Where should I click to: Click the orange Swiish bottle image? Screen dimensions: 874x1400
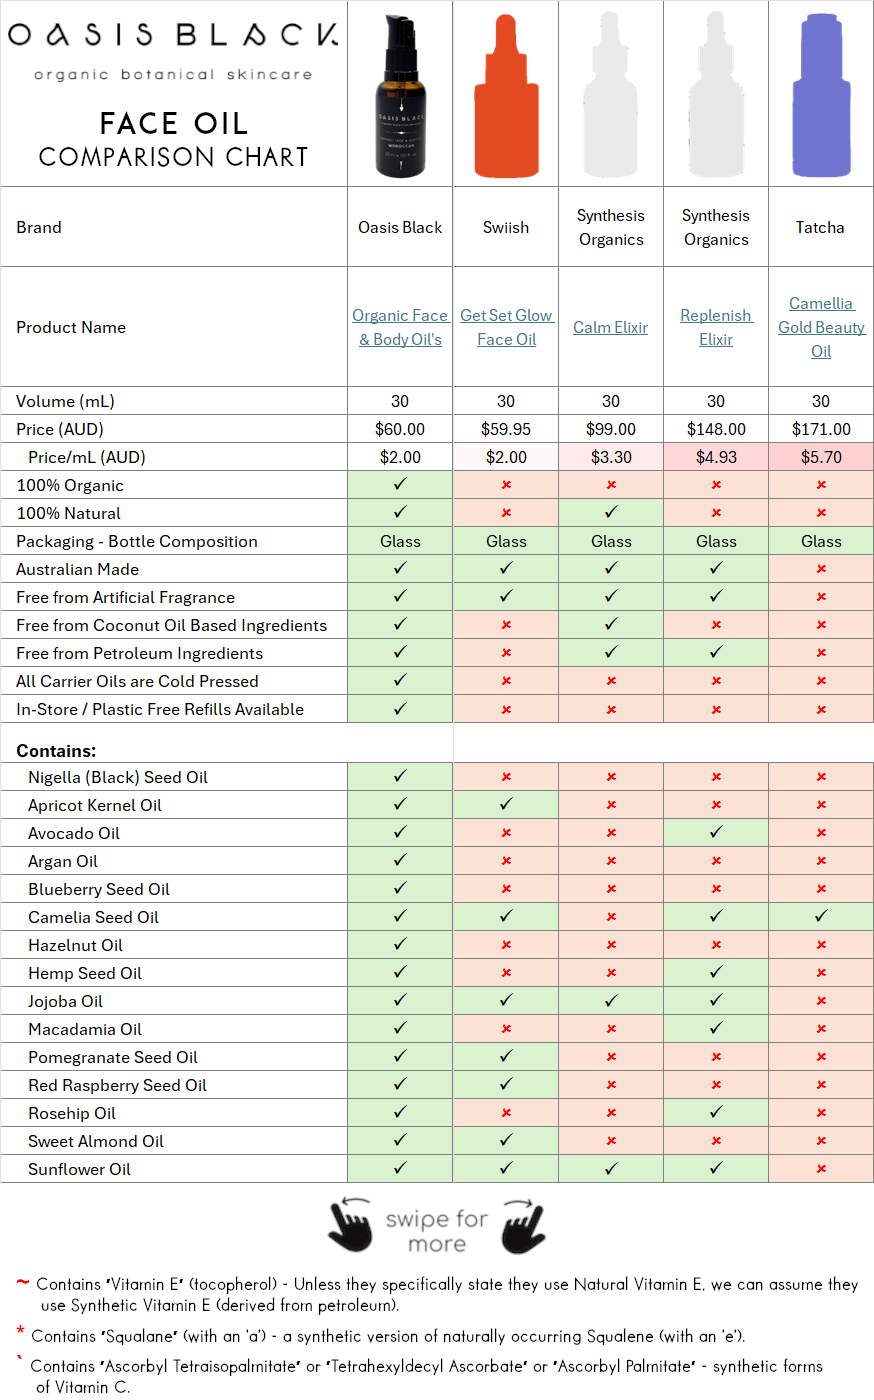pos(506,97)
